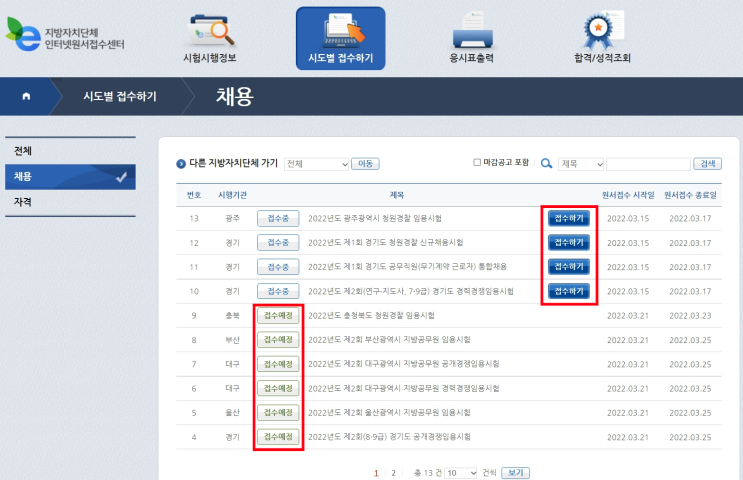The image size is (743, 480).
Task: Click the 채용 page heading
Action: (235, 96)
